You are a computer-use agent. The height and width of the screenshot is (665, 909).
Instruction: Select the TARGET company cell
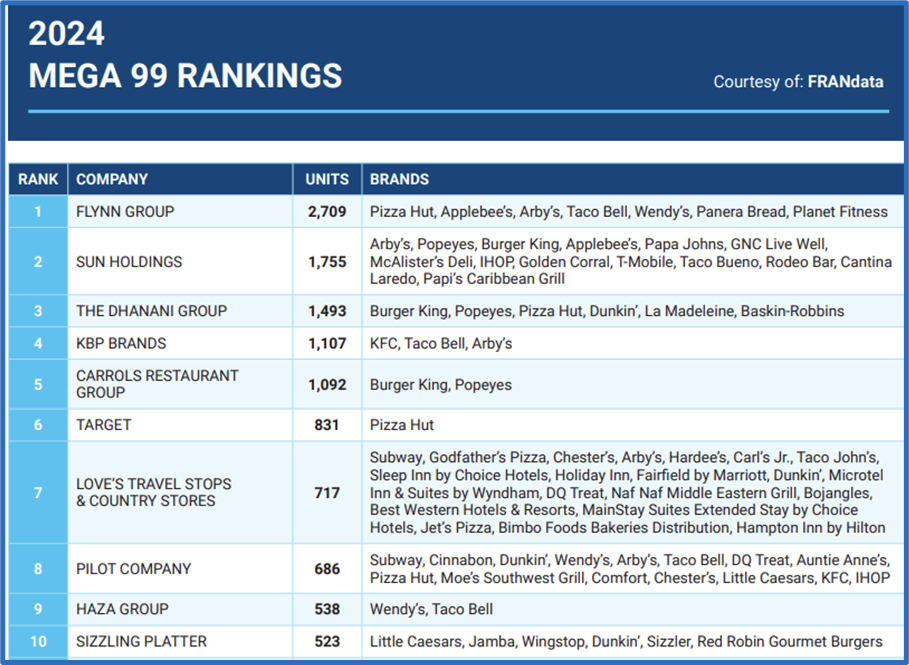[x=180, y=425]
